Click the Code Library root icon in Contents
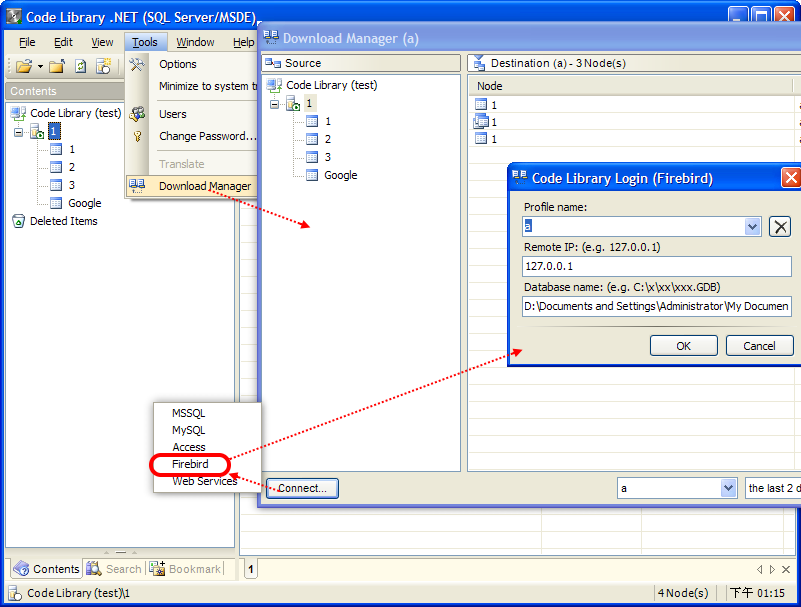 (x=18, y=113)
